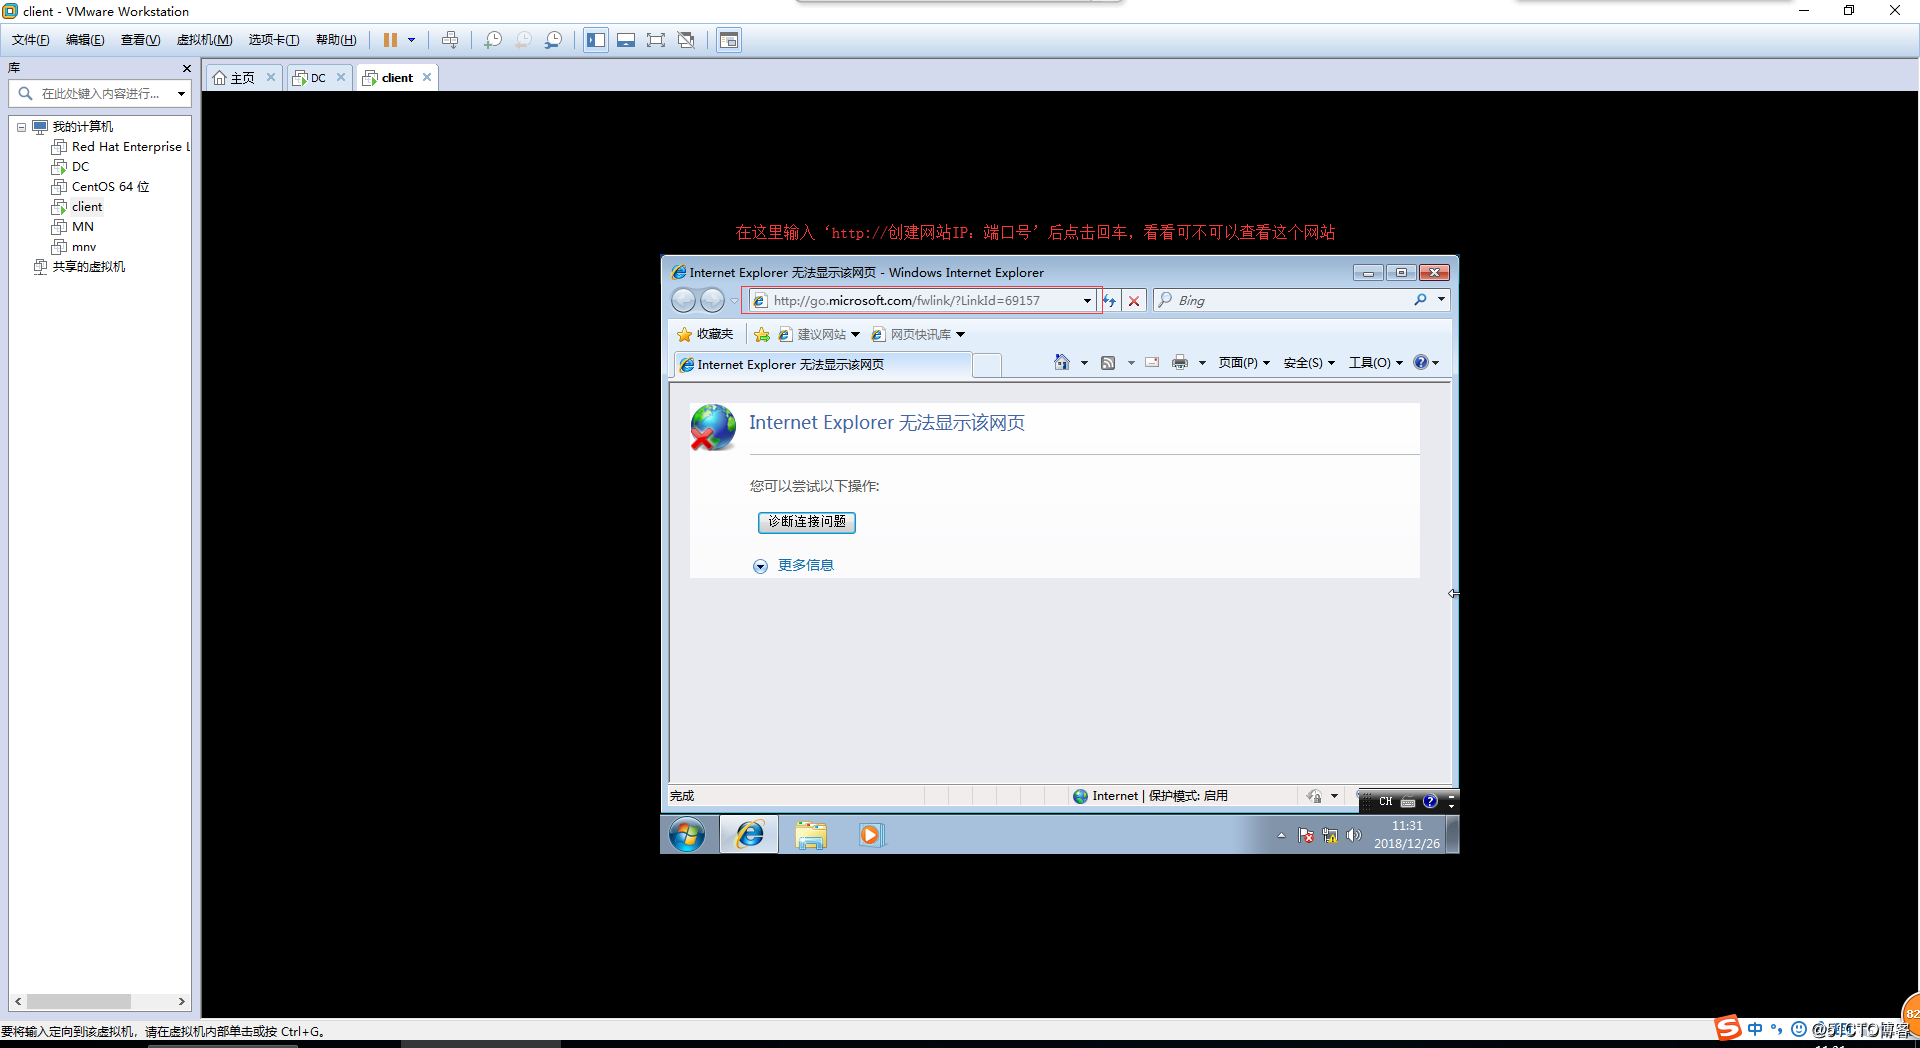Open the snapshot manager icon
Viewport: 1920px width, 1048px height.
[553, 40]
